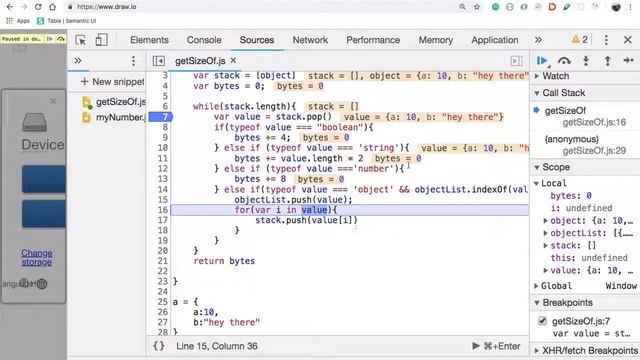Screen dimensions: 640x360
Task: Go to the browser home page
Action: [52, 7]
